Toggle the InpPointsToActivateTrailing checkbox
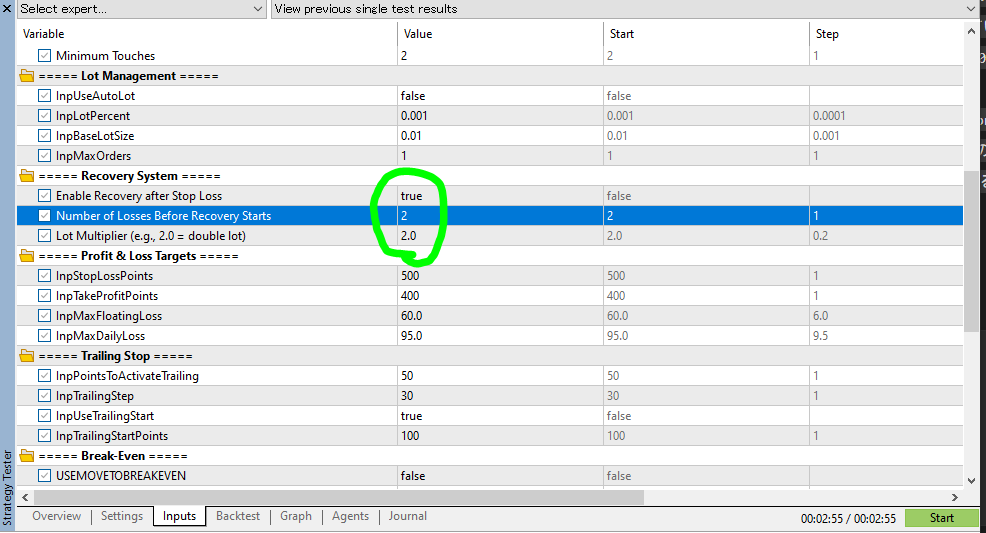 tap(44, 376)
